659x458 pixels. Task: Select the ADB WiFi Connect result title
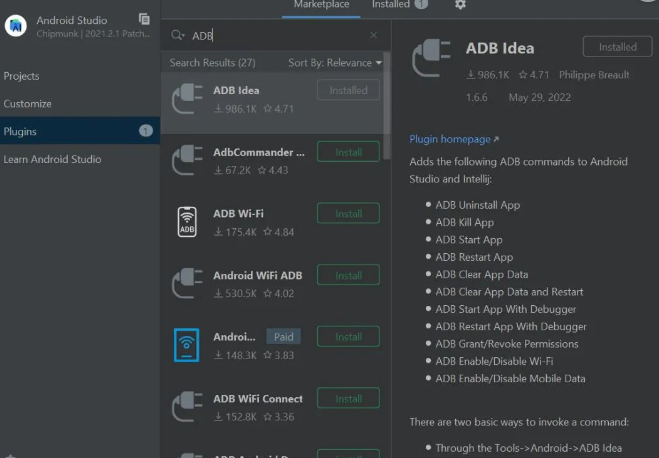click(x=258, y=399)
